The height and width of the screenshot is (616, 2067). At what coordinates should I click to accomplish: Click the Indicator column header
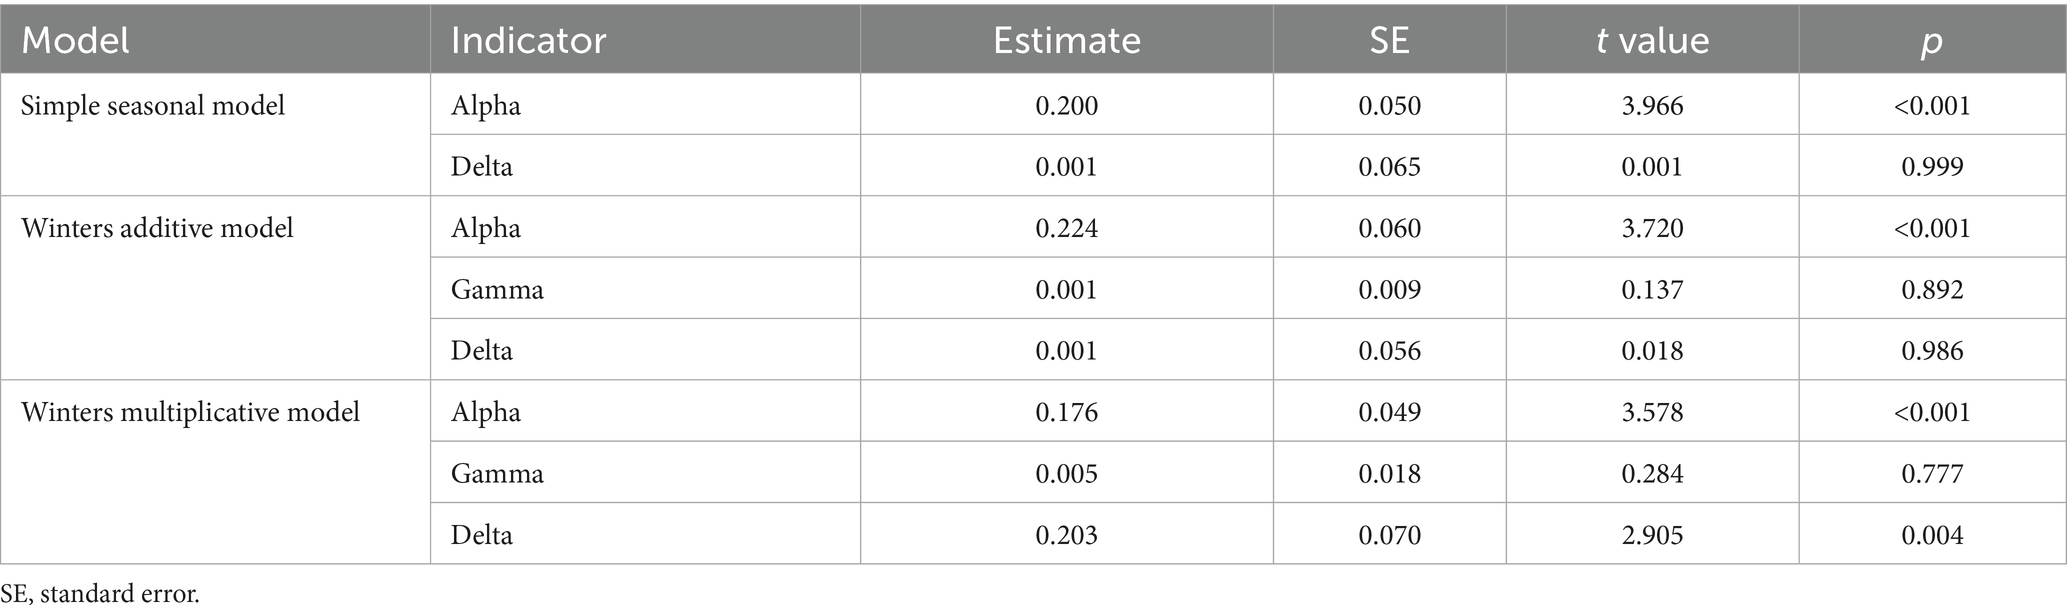point(528,40)
